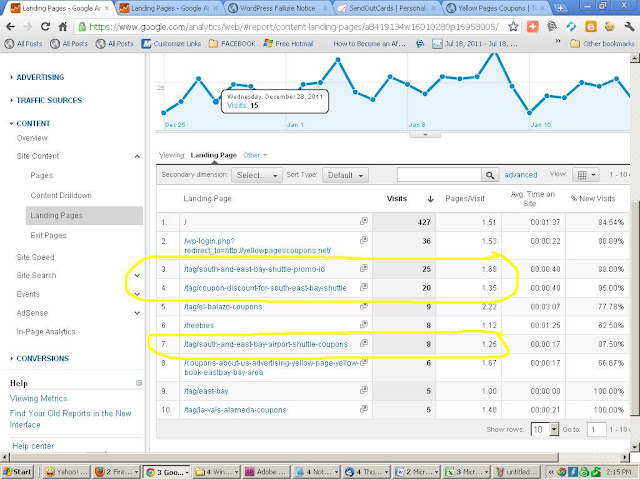The height and width of the screenshot is (480, 640).
Task: Click the December 28 chart data point
Action: 216,102
